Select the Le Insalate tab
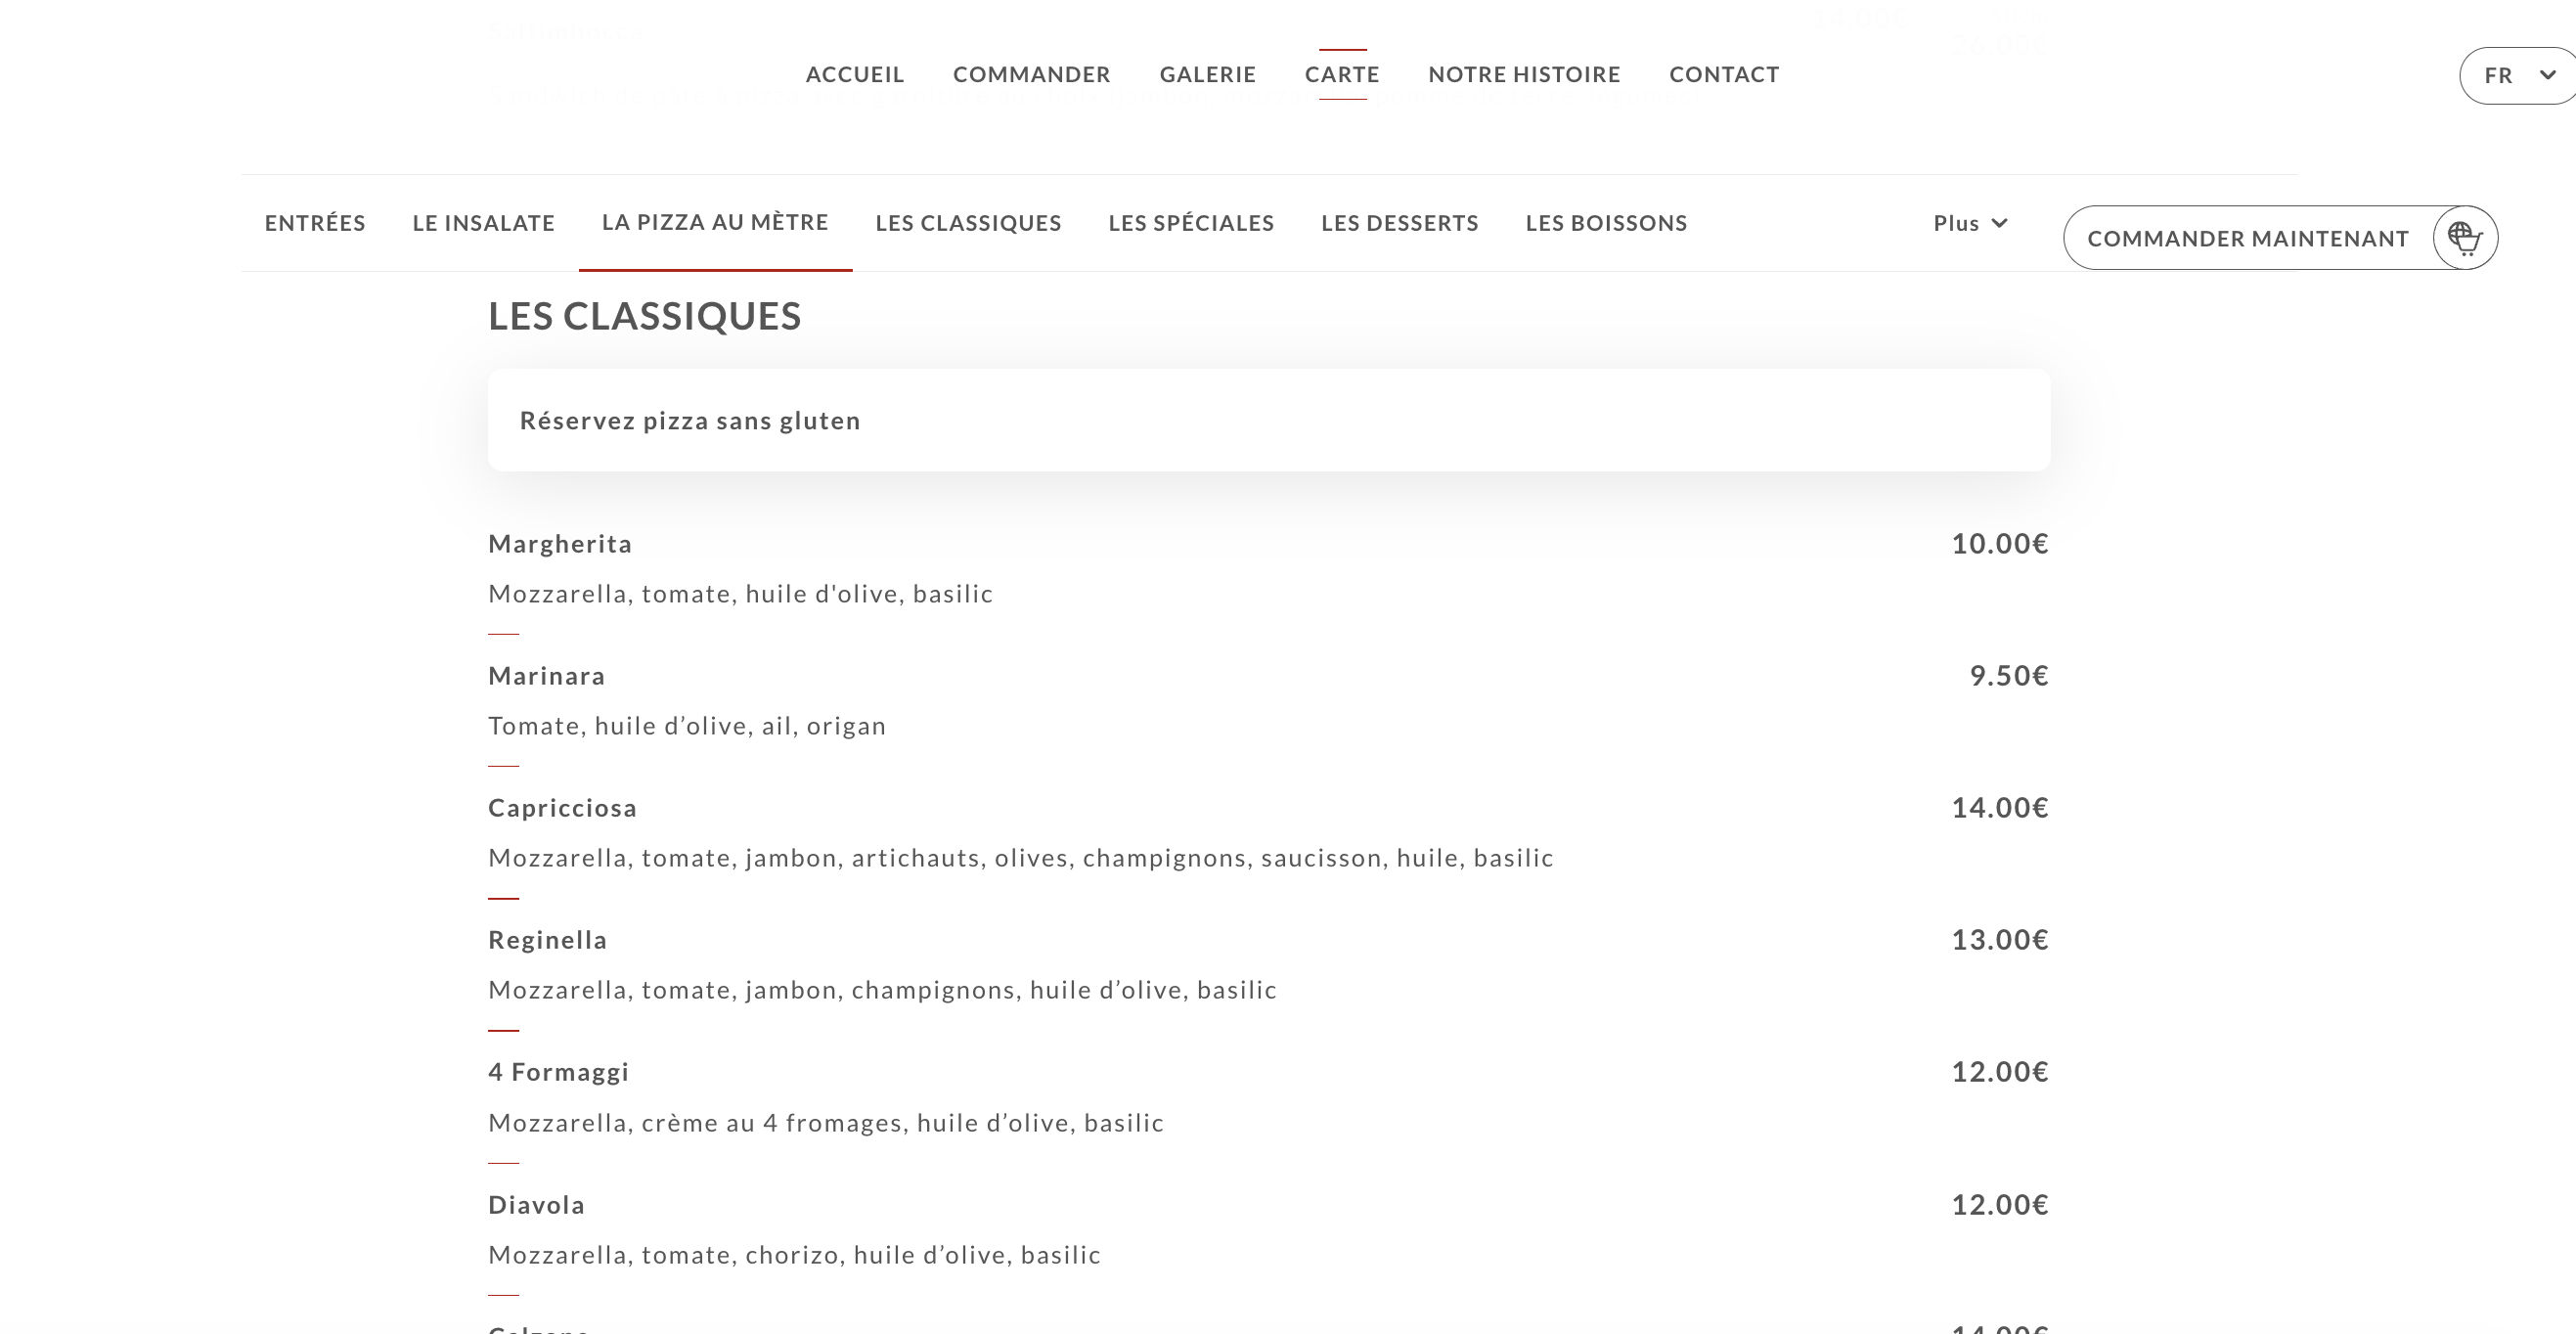 (483, 223)
